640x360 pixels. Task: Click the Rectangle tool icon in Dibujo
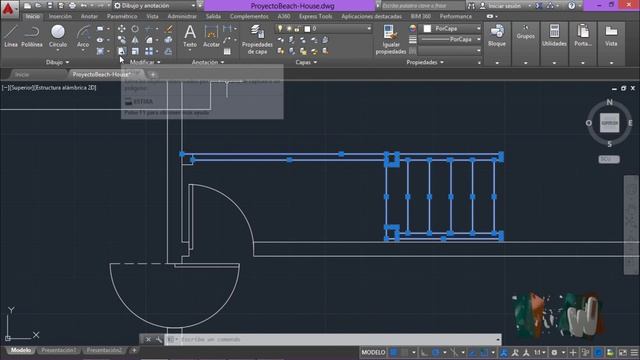point(100,29)
